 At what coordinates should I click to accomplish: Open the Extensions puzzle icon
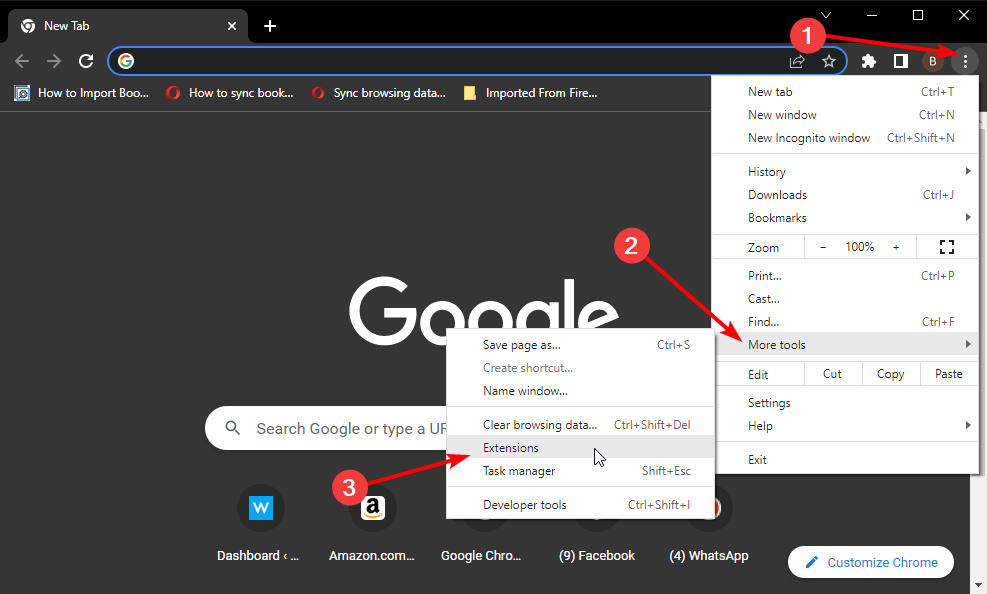click(869, 61)
